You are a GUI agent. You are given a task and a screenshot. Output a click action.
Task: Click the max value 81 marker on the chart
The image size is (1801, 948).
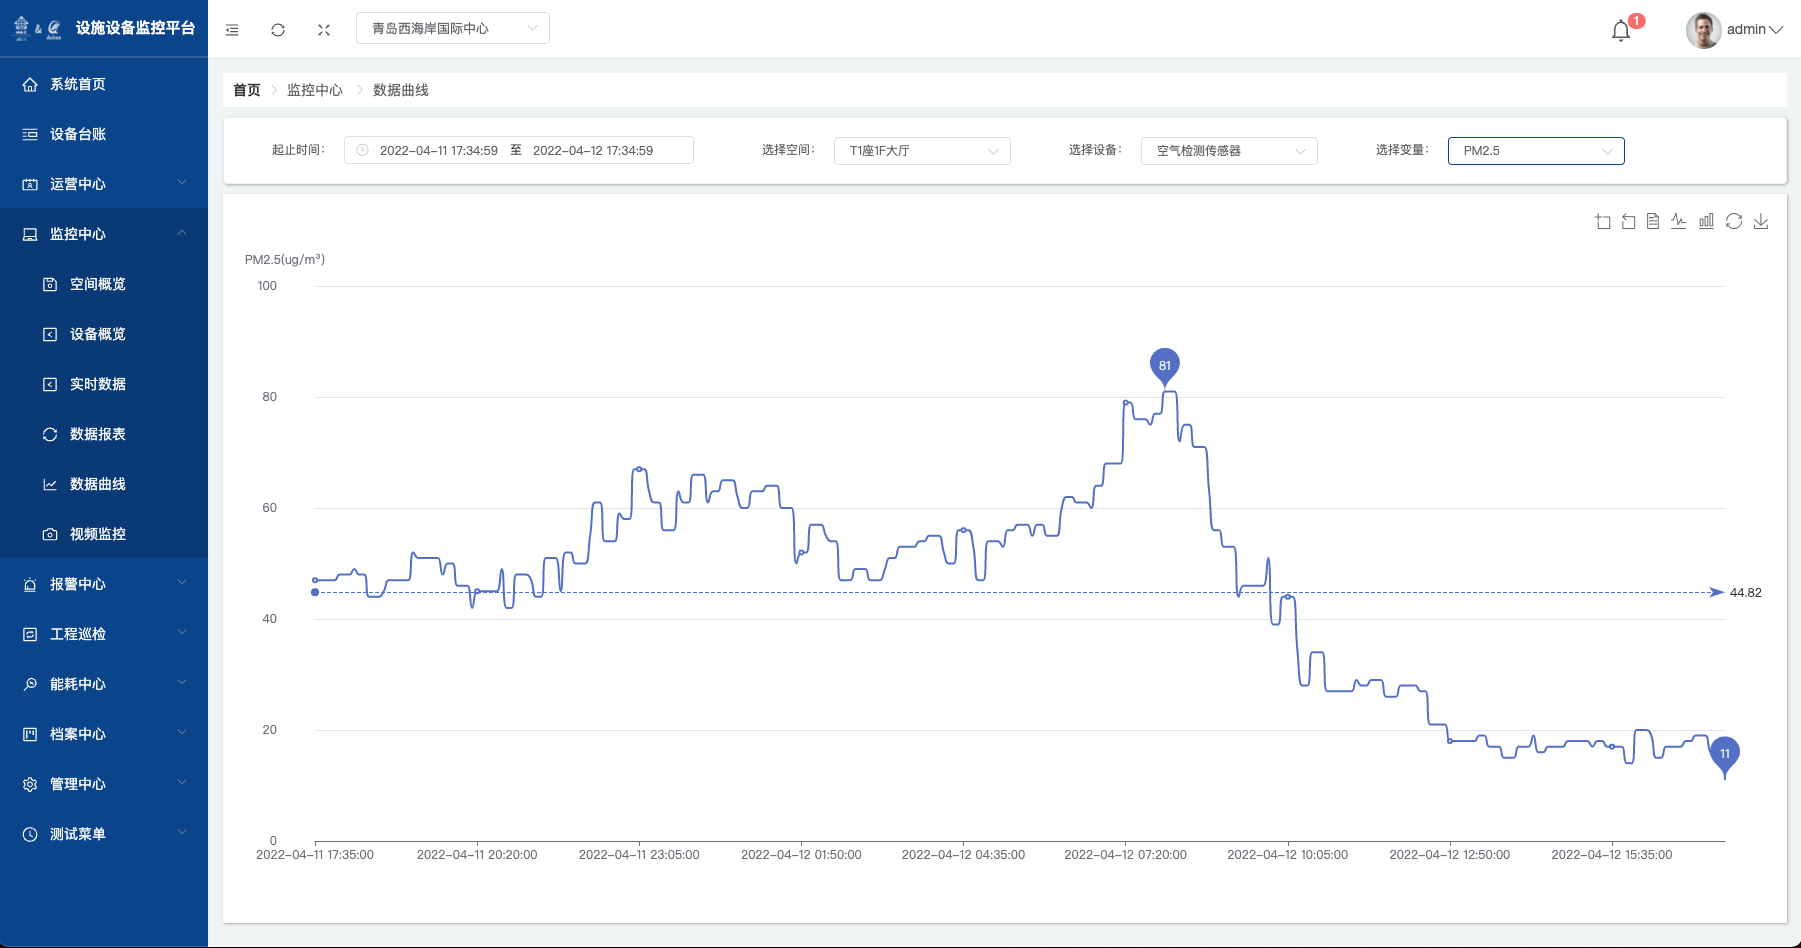tap(1164, 366)
